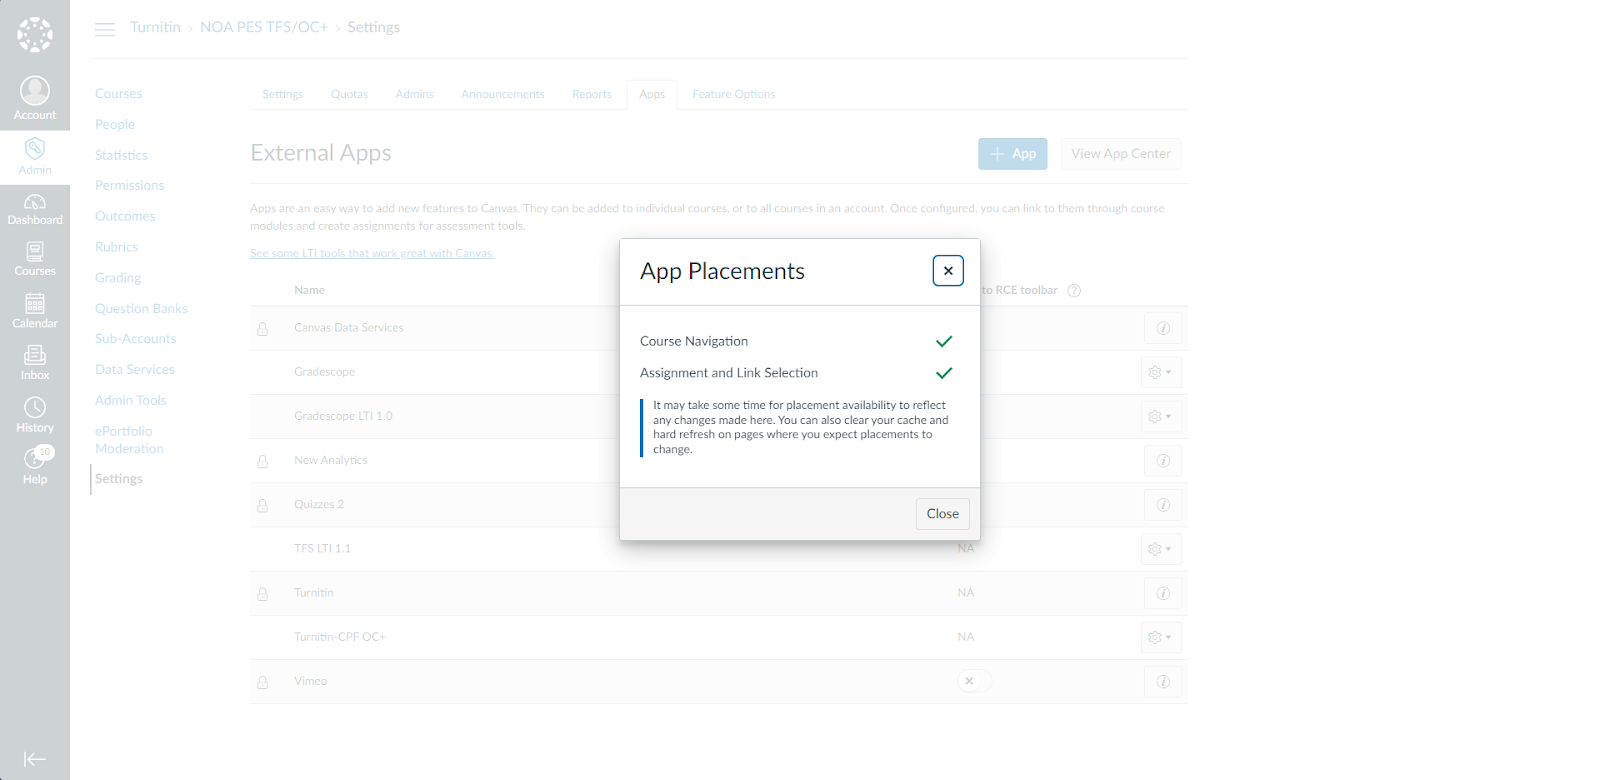Screen dimensions: 1600x780
Task: Collapse the global navigation sidebar
Action: [35, 760]
